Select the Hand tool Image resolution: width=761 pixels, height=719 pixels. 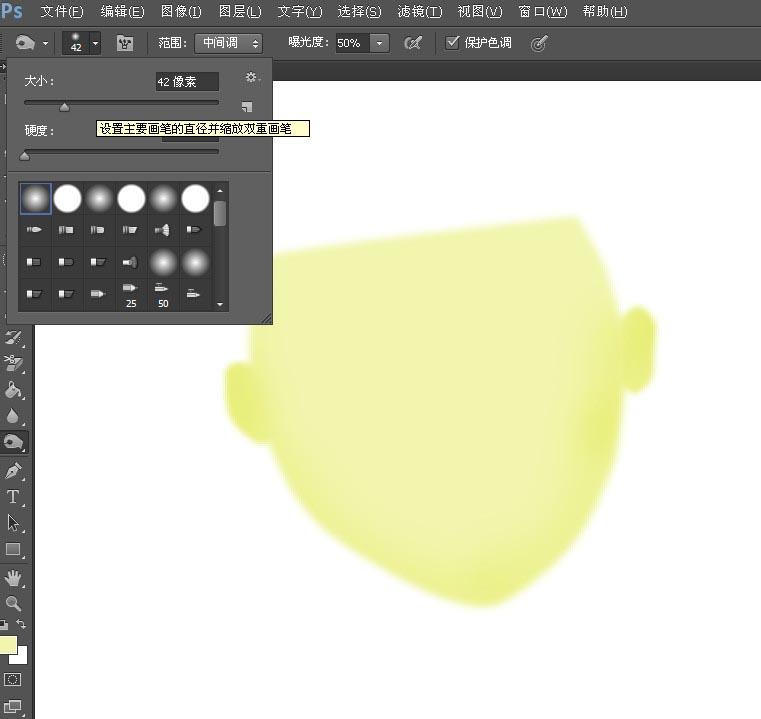[x=13, y=577]
